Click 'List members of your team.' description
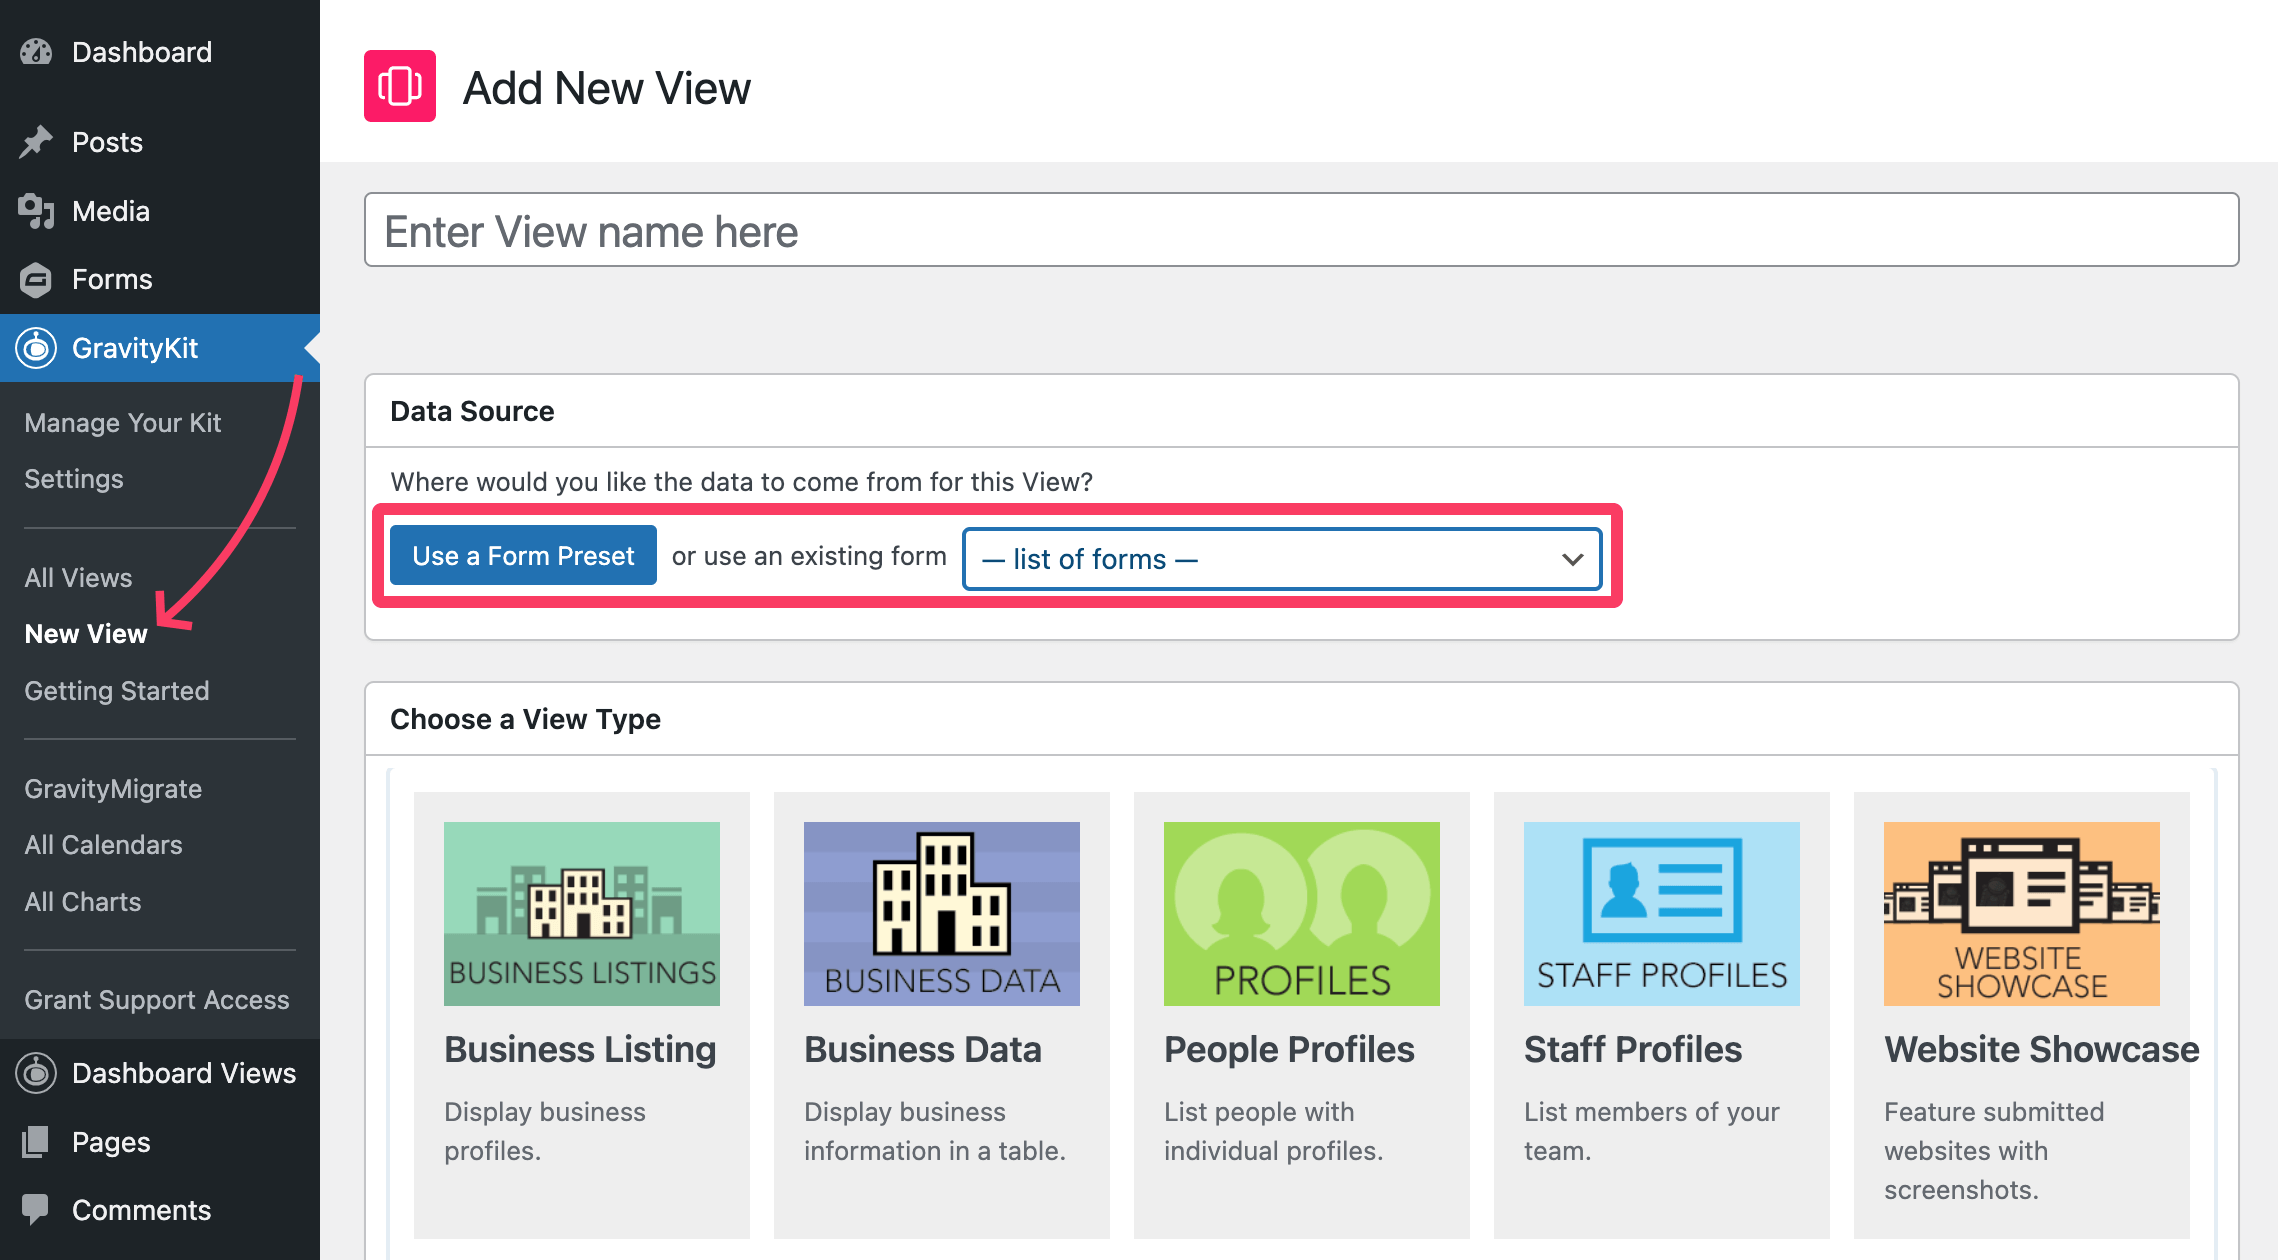Screen dimensions: 2278x1260 (1652, 1131)
